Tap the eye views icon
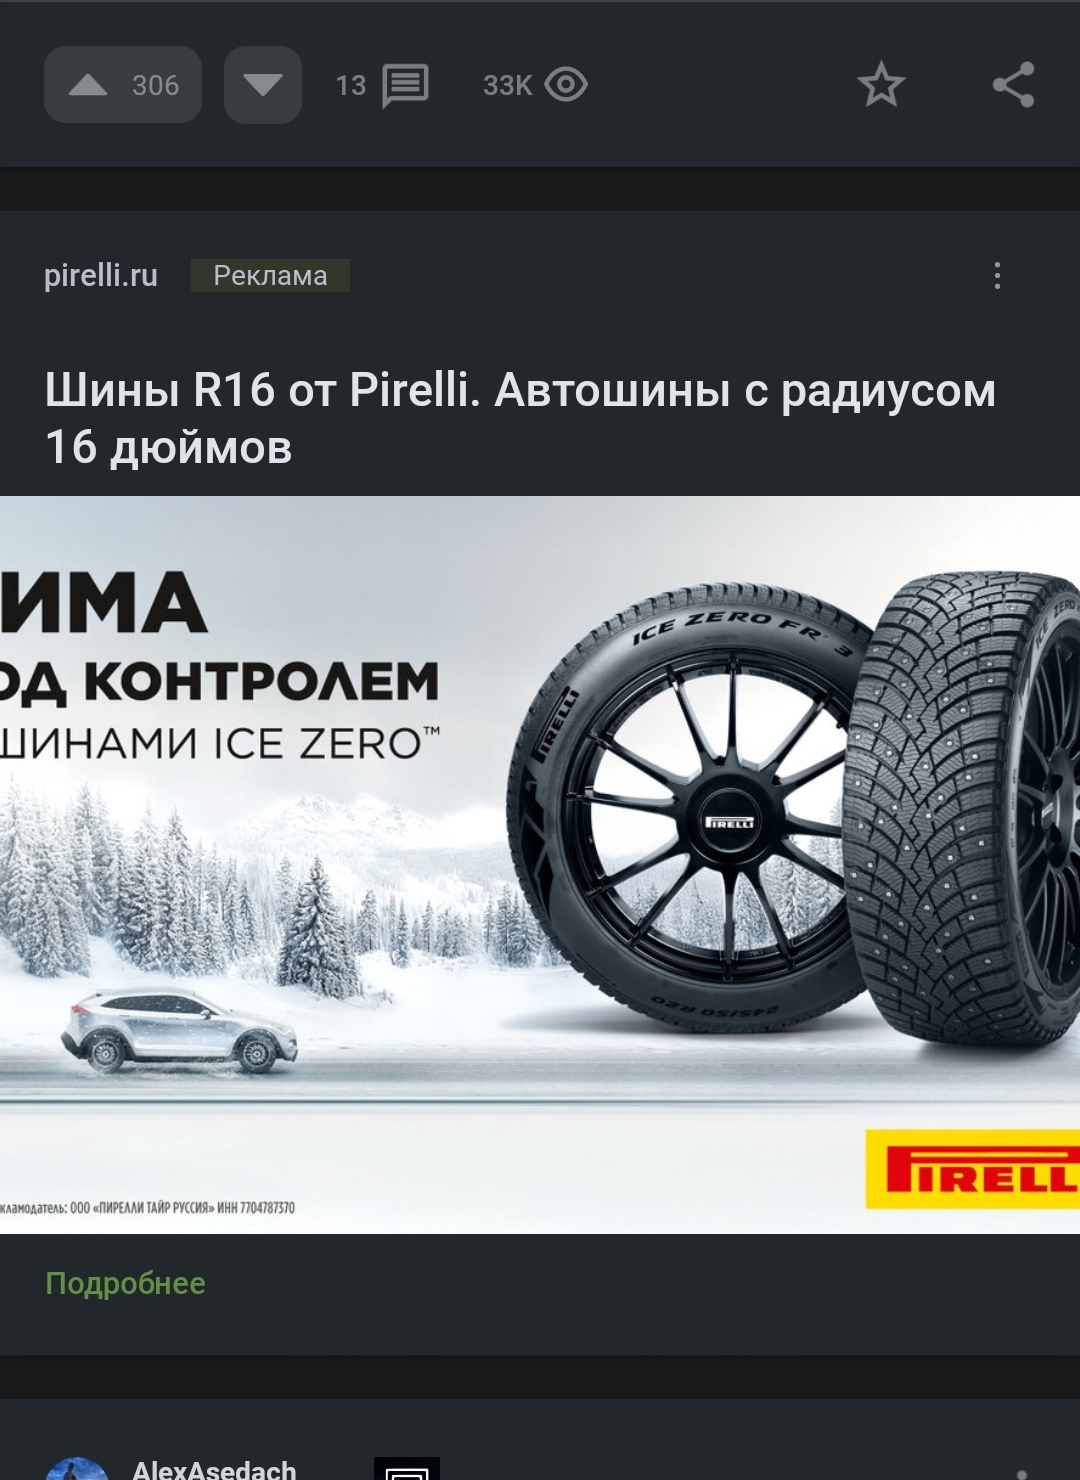This screenshot has width=1080, height=1480. pyautogui.click(x=566, y=85)
